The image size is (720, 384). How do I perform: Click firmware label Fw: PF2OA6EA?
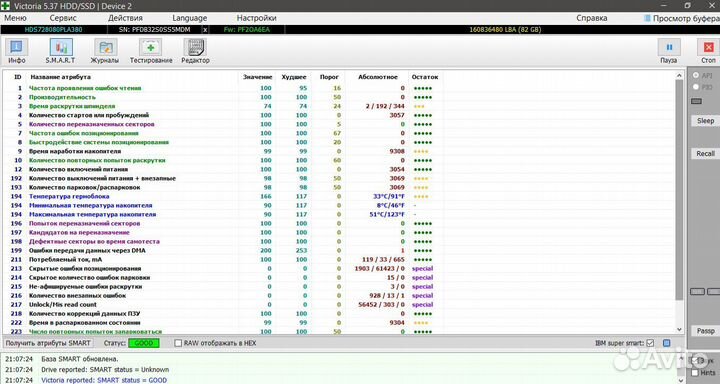pos(247,29)
